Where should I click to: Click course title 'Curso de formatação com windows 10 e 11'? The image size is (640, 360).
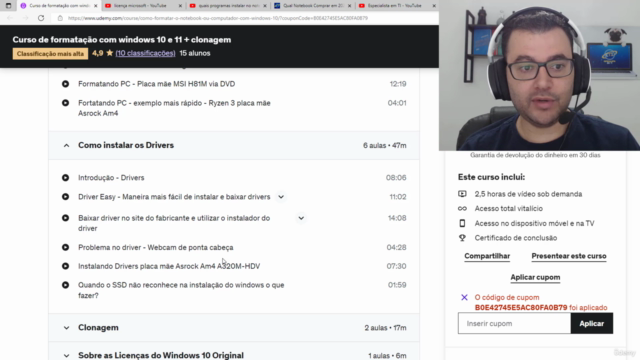(122, 40)
